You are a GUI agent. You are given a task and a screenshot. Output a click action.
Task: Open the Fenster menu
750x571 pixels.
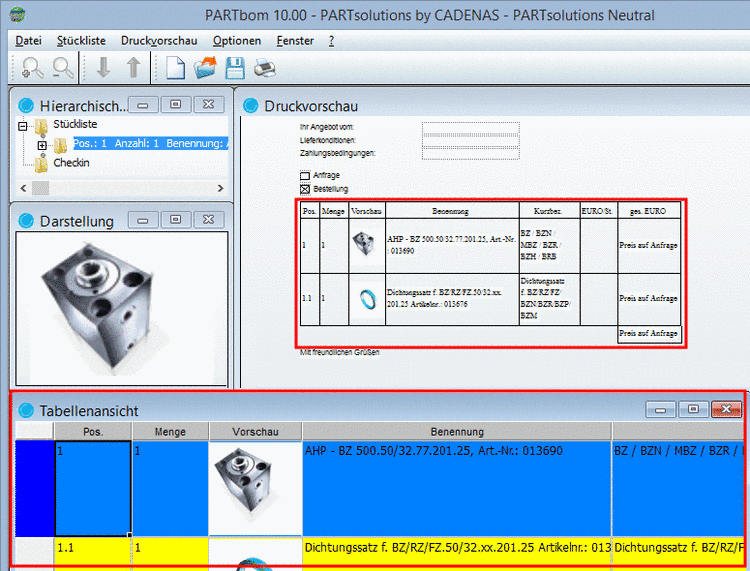click(295, 41)
